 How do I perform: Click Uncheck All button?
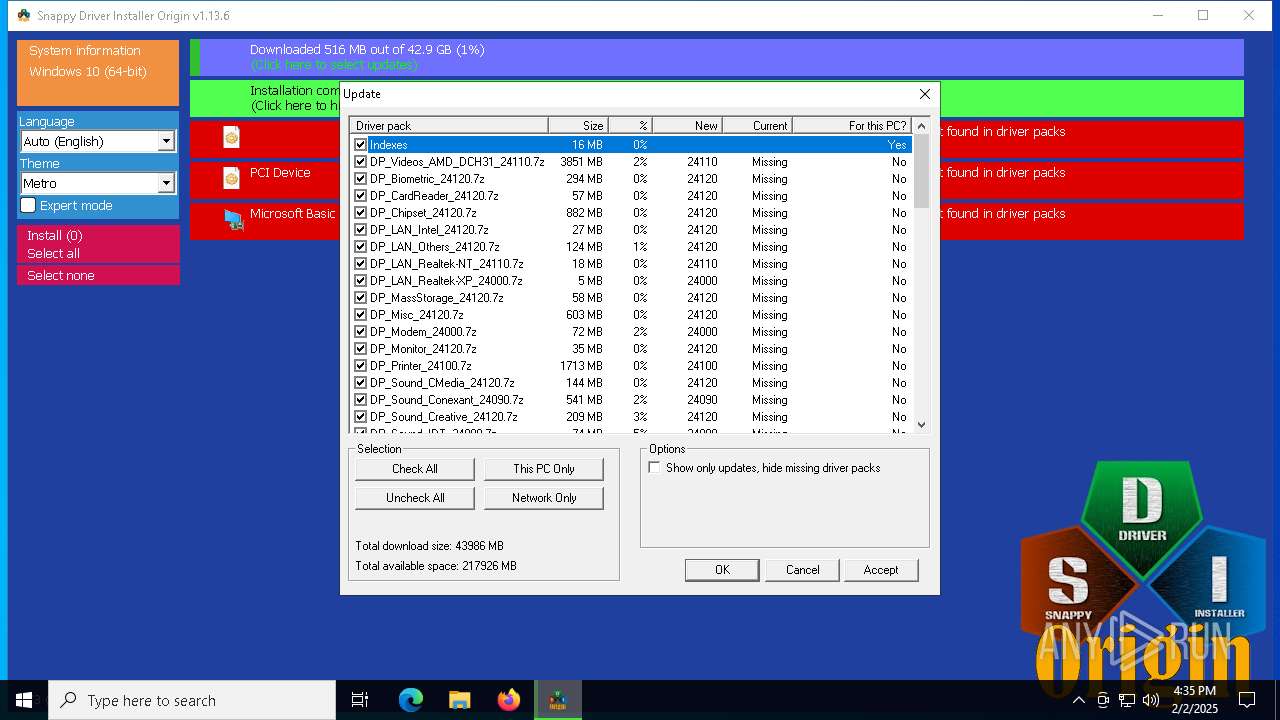coord(415,498)
